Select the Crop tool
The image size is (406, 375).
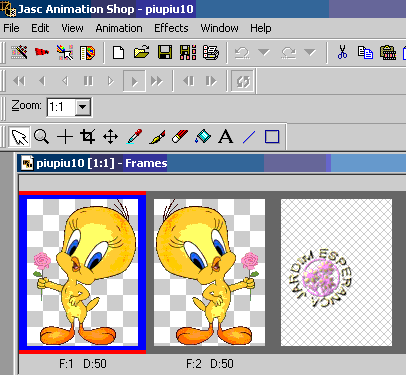pos(88,137)
